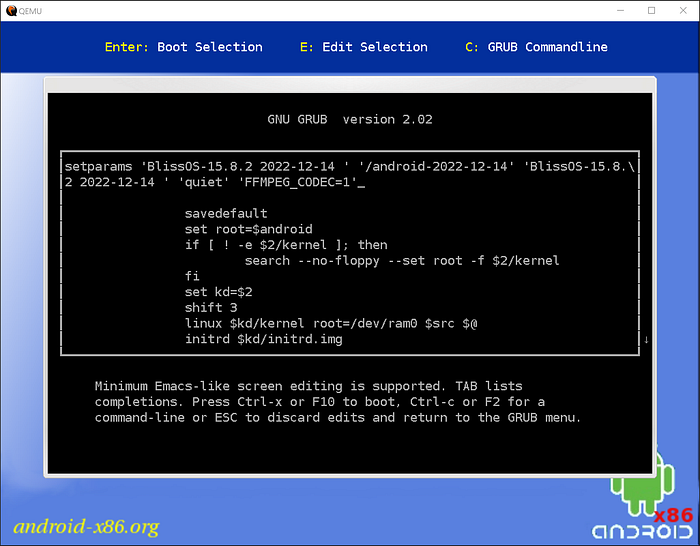Click the 'initrd $kd/initrd.img' line

[264, 339]
